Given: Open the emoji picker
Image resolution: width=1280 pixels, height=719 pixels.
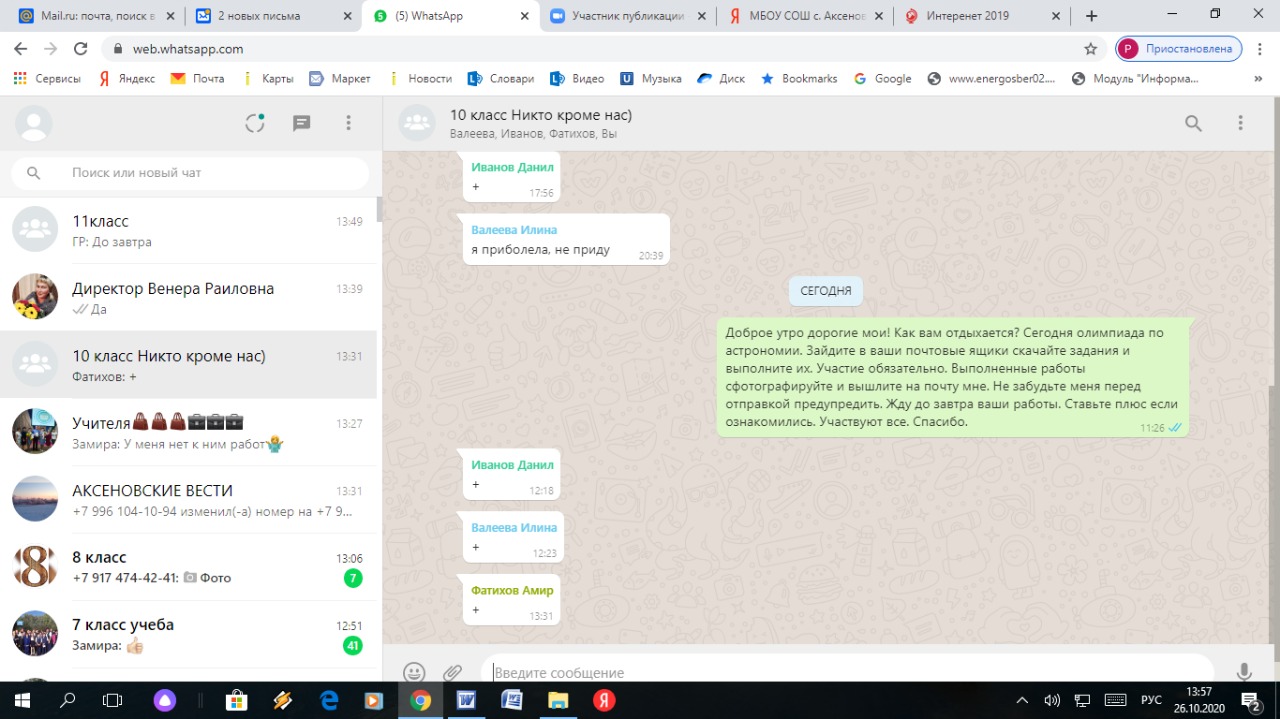Looking at the screenshot, I should [414, 673].
